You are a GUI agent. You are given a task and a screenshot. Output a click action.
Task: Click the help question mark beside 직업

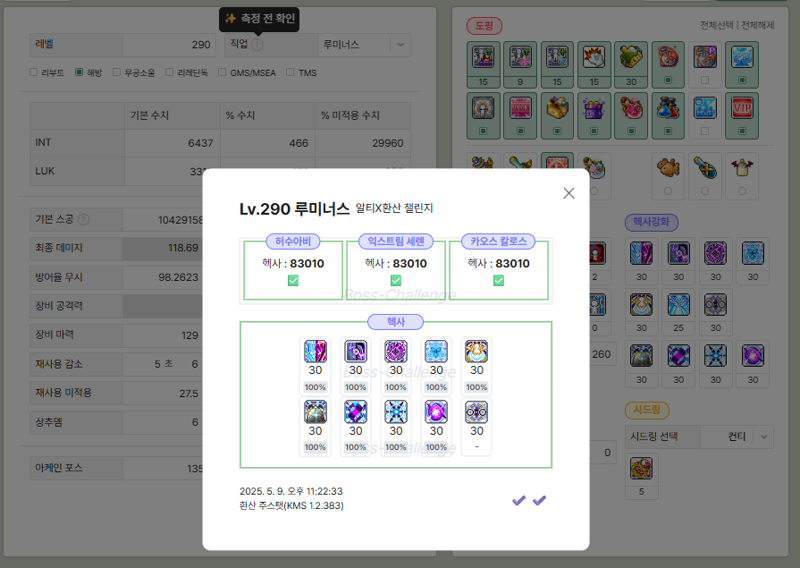tap(257, 45)
